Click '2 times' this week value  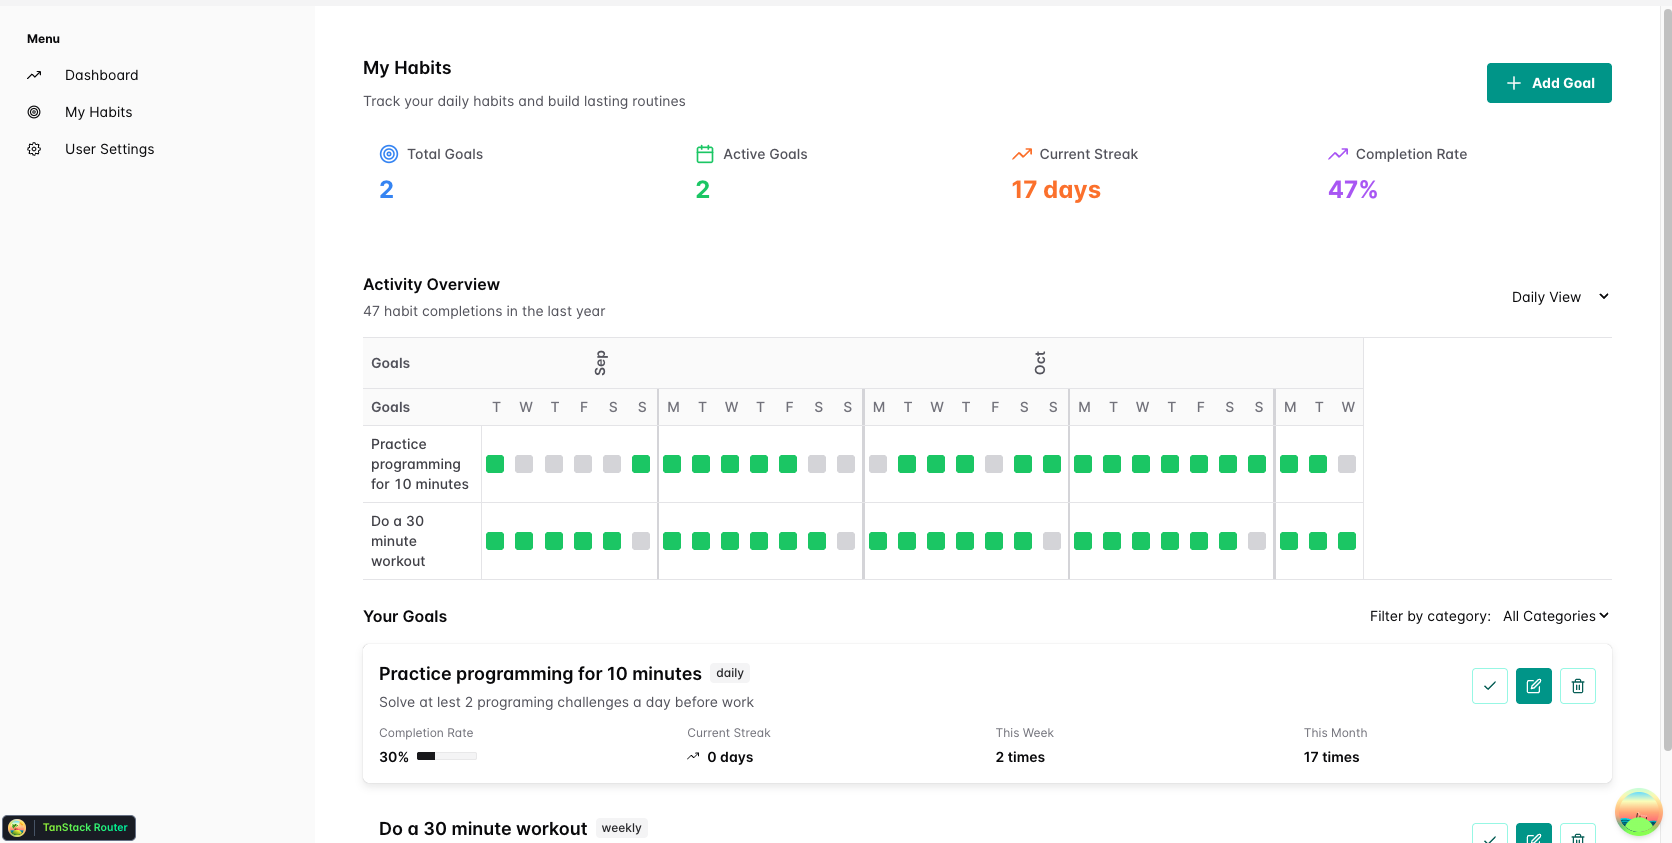[1020, 757]
